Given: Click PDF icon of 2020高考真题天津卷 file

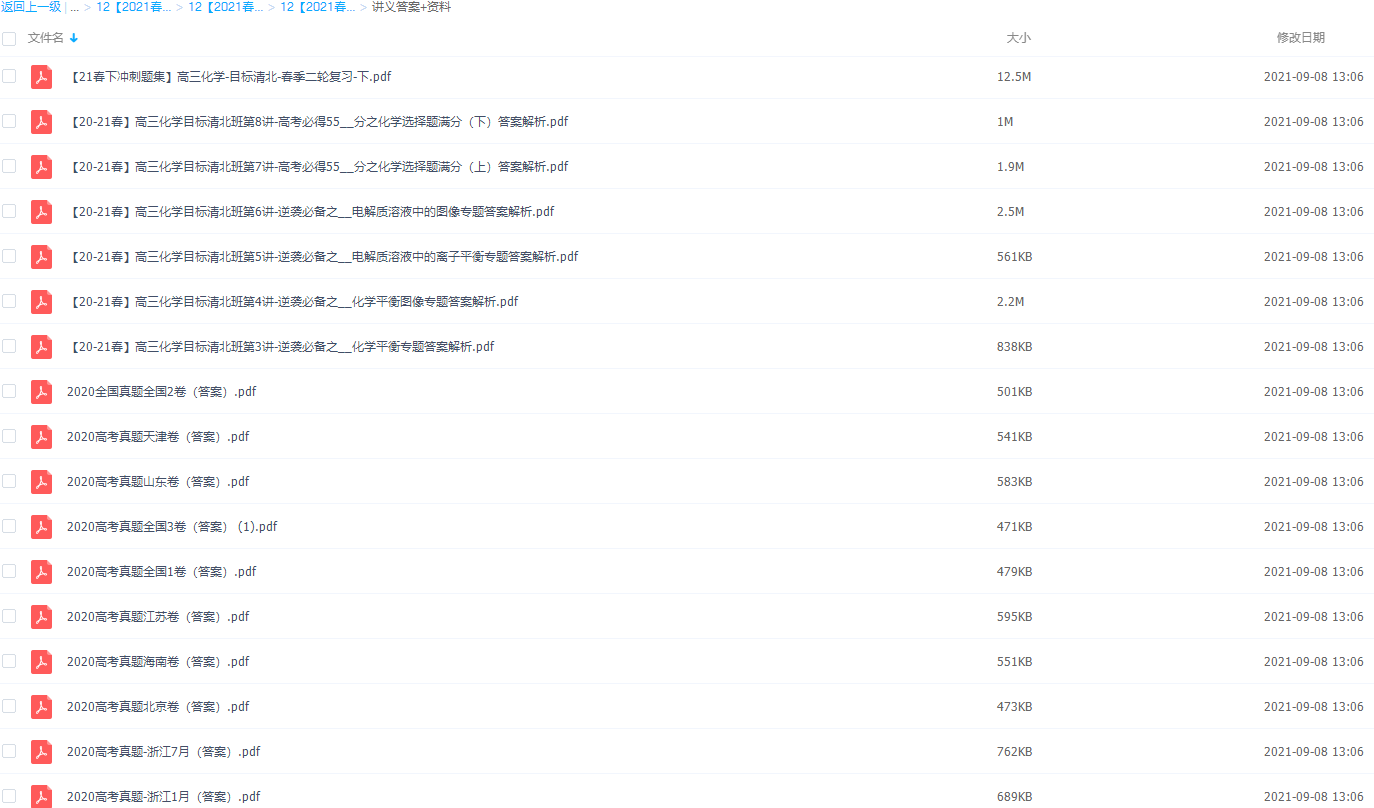Looking at the screenshot, I should point(41,437).
